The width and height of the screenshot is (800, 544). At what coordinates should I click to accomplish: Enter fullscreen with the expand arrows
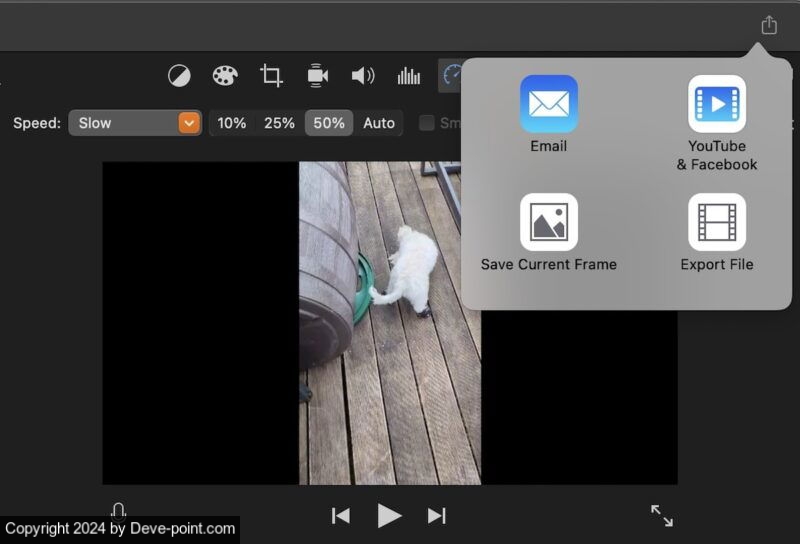pos(662,515)
